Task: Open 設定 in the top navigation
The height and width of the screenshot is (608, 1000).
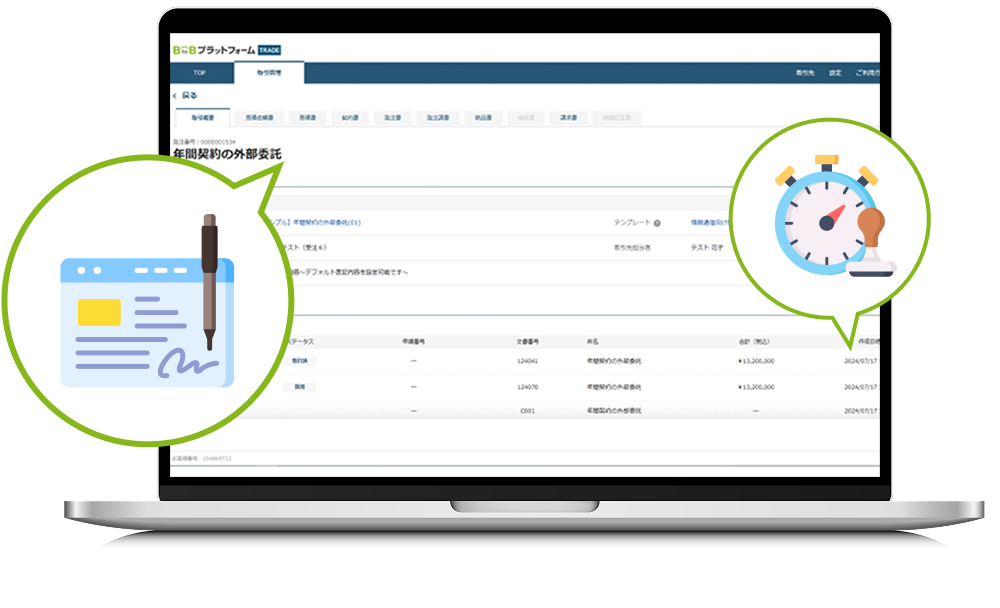Action: (x=835, y=73)
